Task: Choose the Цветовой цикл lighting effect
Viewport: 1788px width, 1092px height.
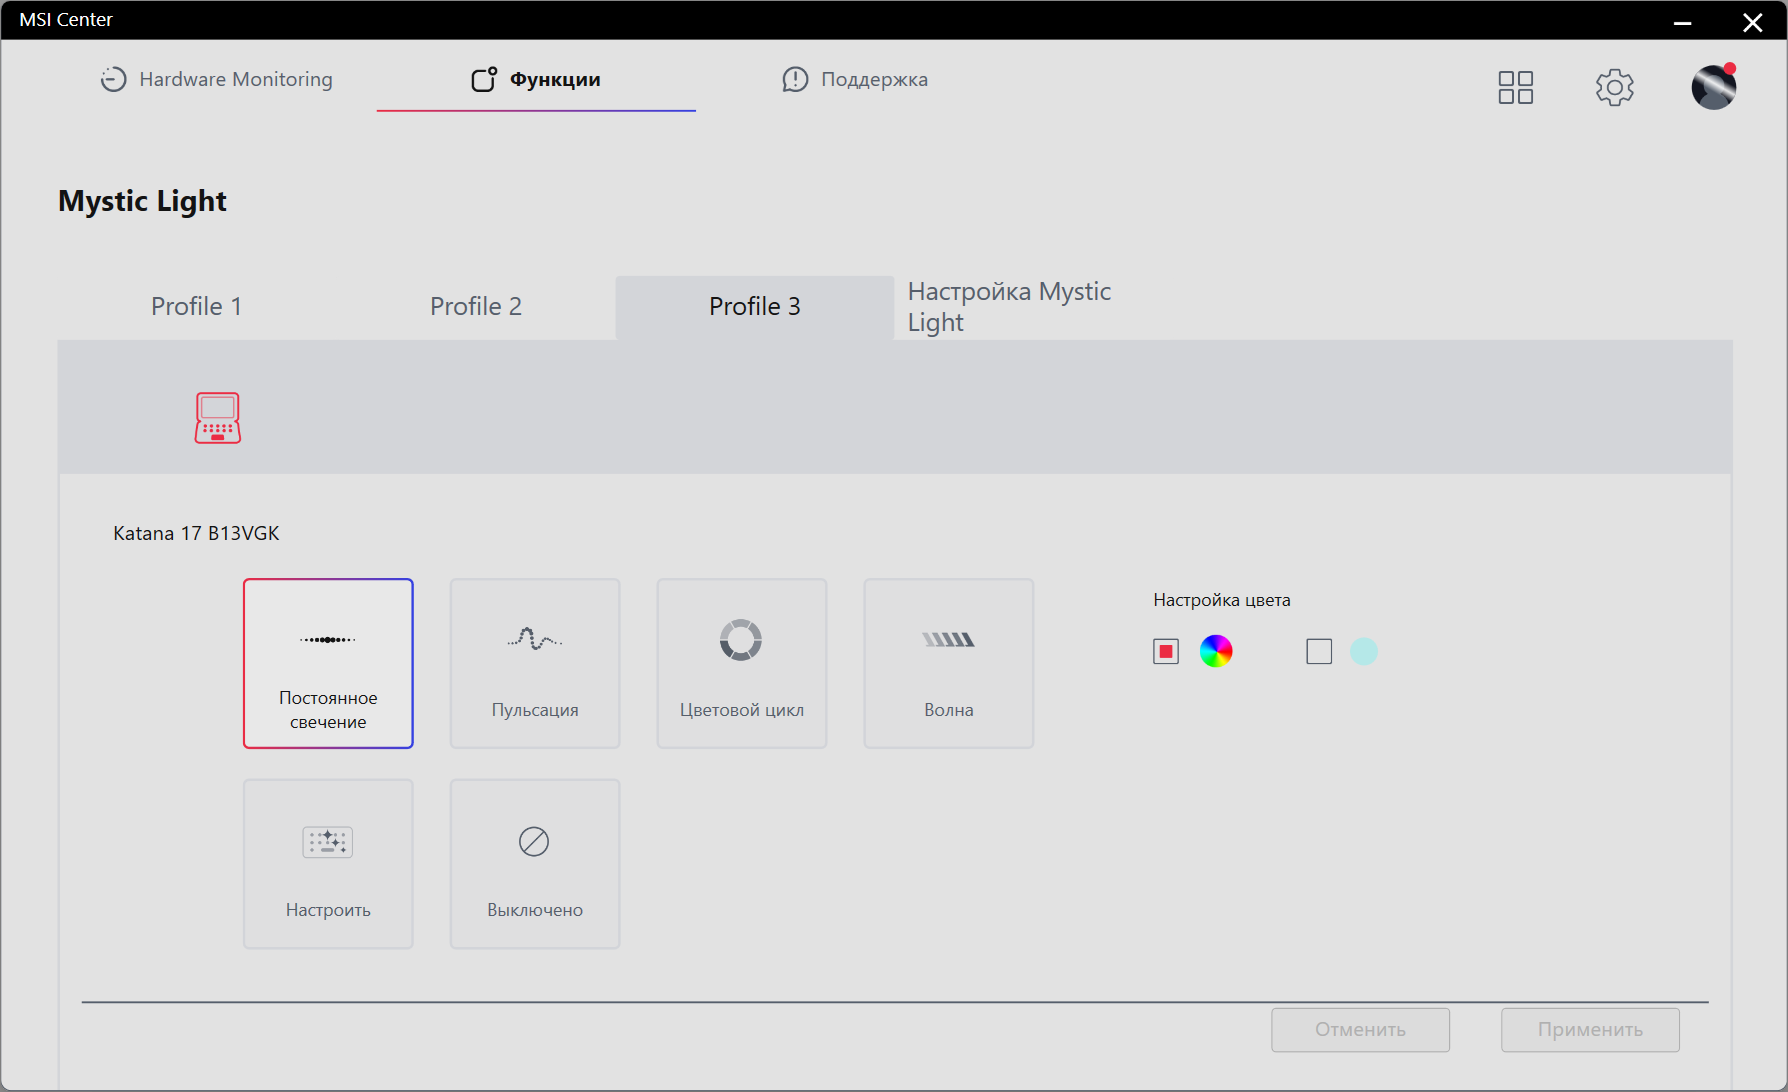Action: tap(742, 663)
